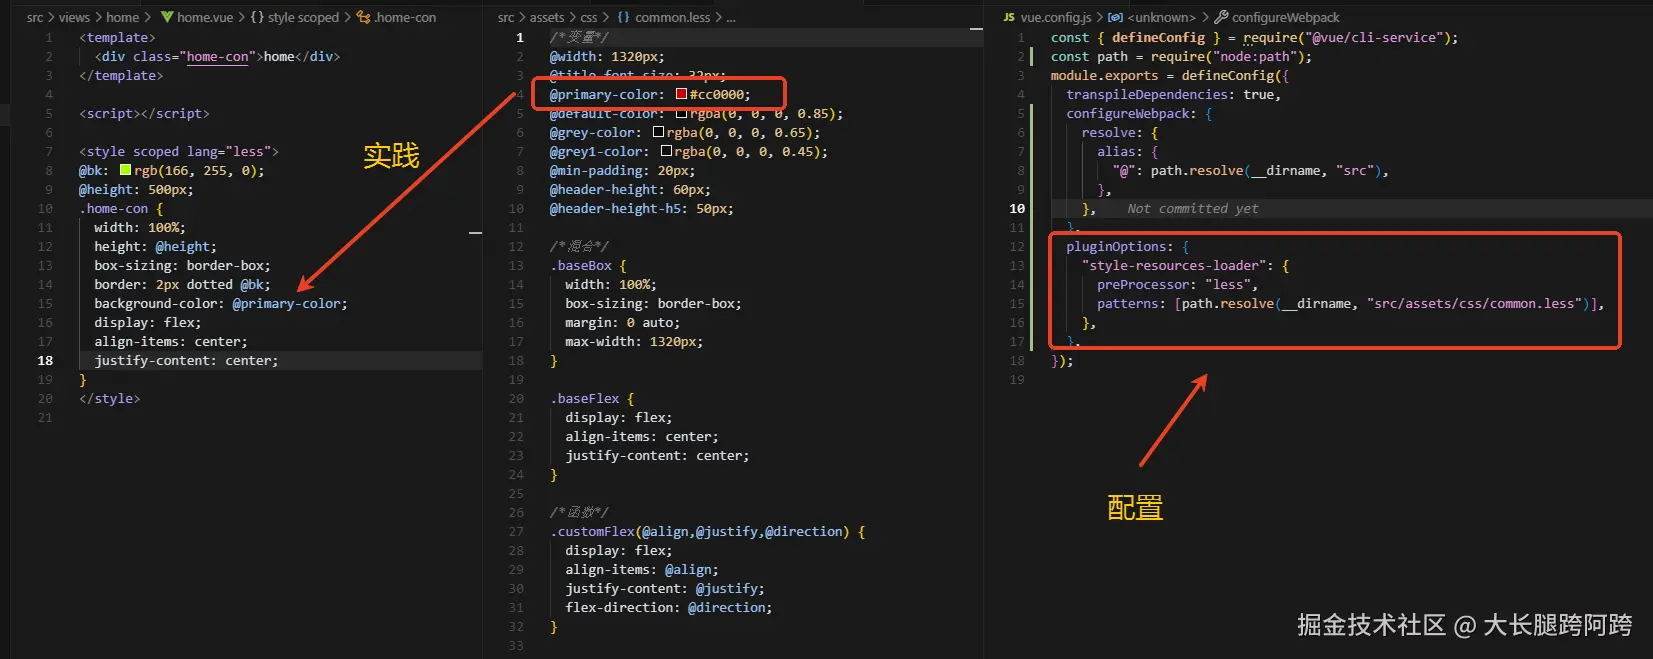Click the closing </style> tag
The width and height of the screenshot is (1653, 659).
coord(110,398)
